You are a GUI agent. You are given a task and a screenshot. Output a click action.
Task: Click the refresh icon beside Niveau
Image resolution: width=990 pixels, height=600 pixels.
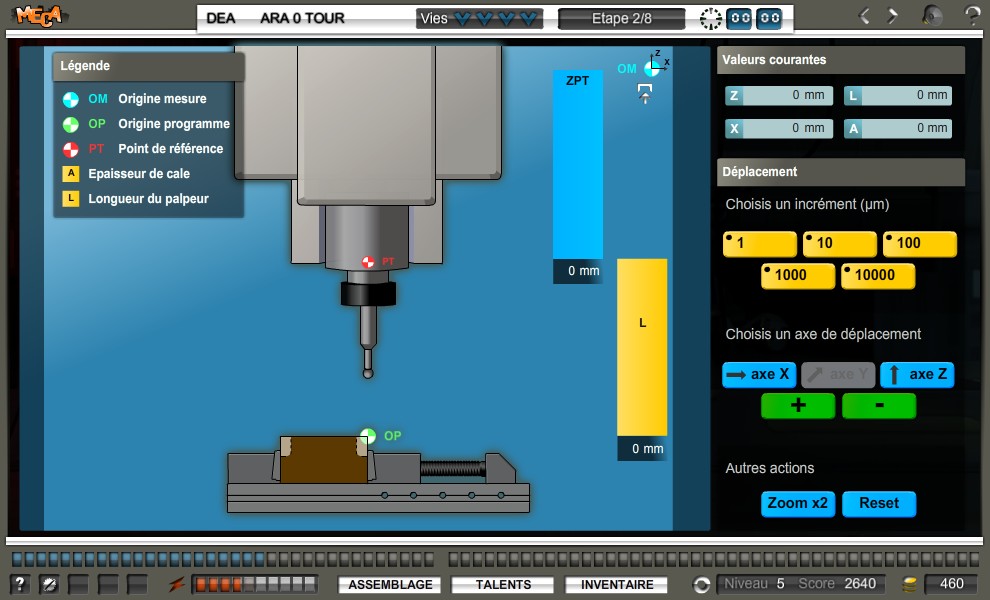[702, 584]
